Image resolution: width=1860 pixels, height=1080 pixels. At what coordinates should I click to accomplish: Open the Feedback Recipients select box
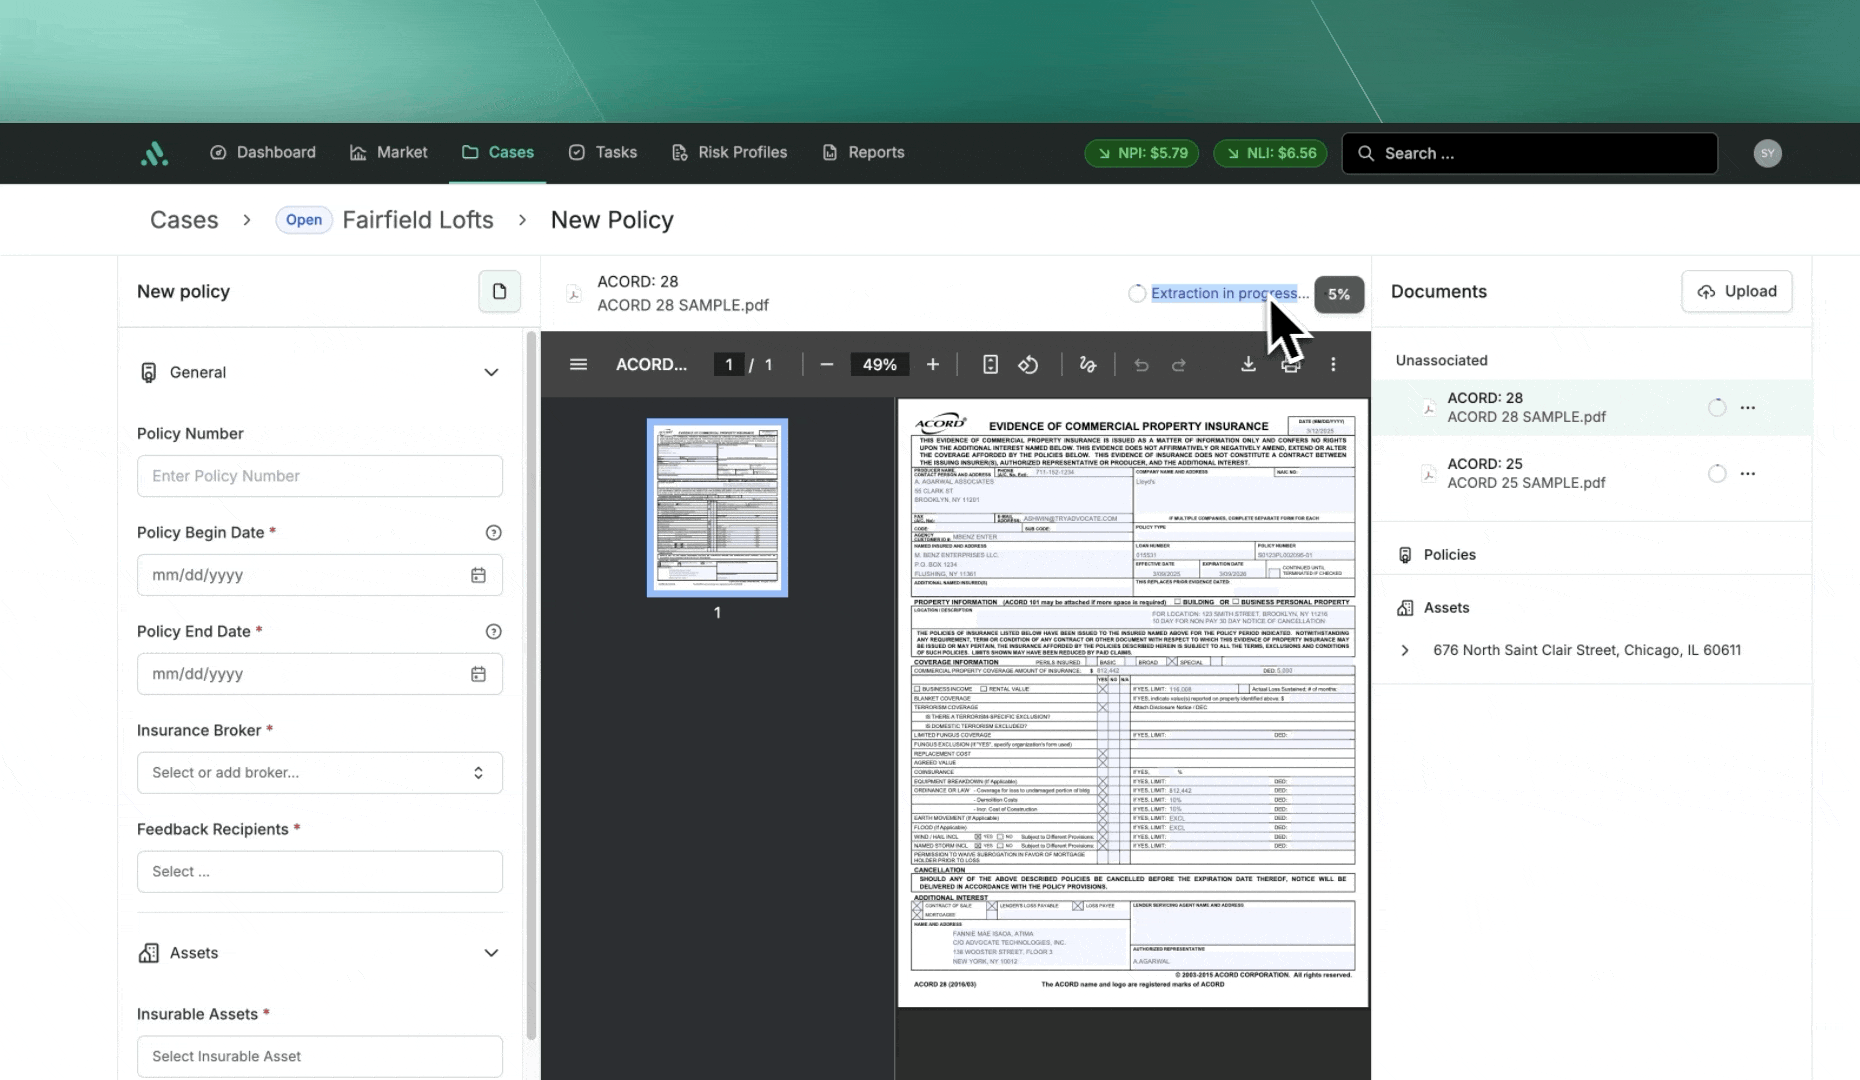pos(319,872)
